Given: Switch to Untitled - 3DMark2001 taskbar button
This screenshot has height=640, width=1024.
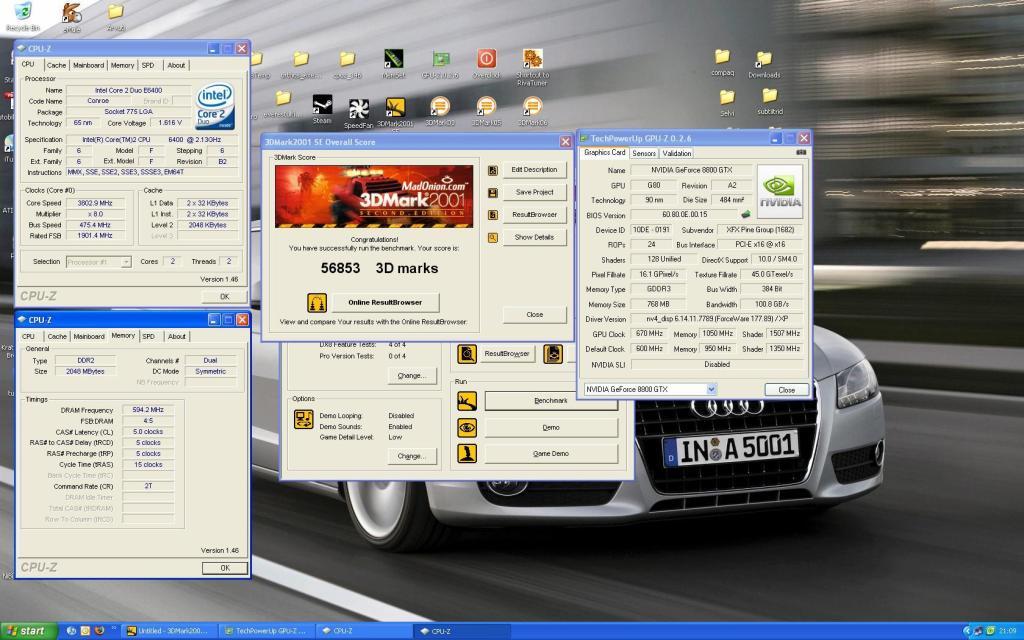Looking at the screenshot, I should (170, 631).
